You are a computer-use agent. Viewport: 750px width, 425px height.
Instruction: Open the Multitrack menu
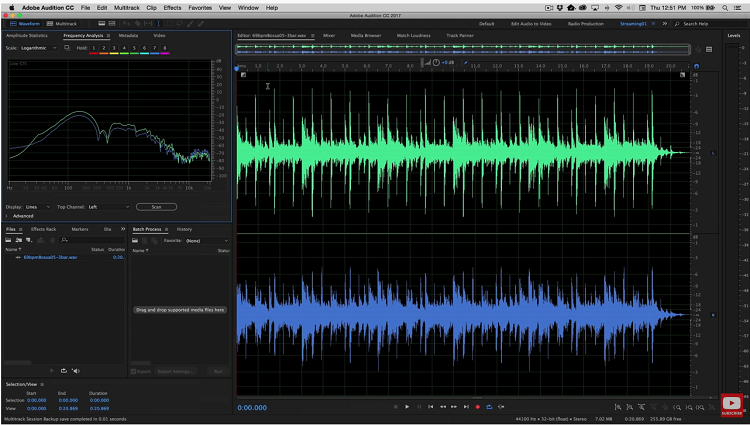127,8
